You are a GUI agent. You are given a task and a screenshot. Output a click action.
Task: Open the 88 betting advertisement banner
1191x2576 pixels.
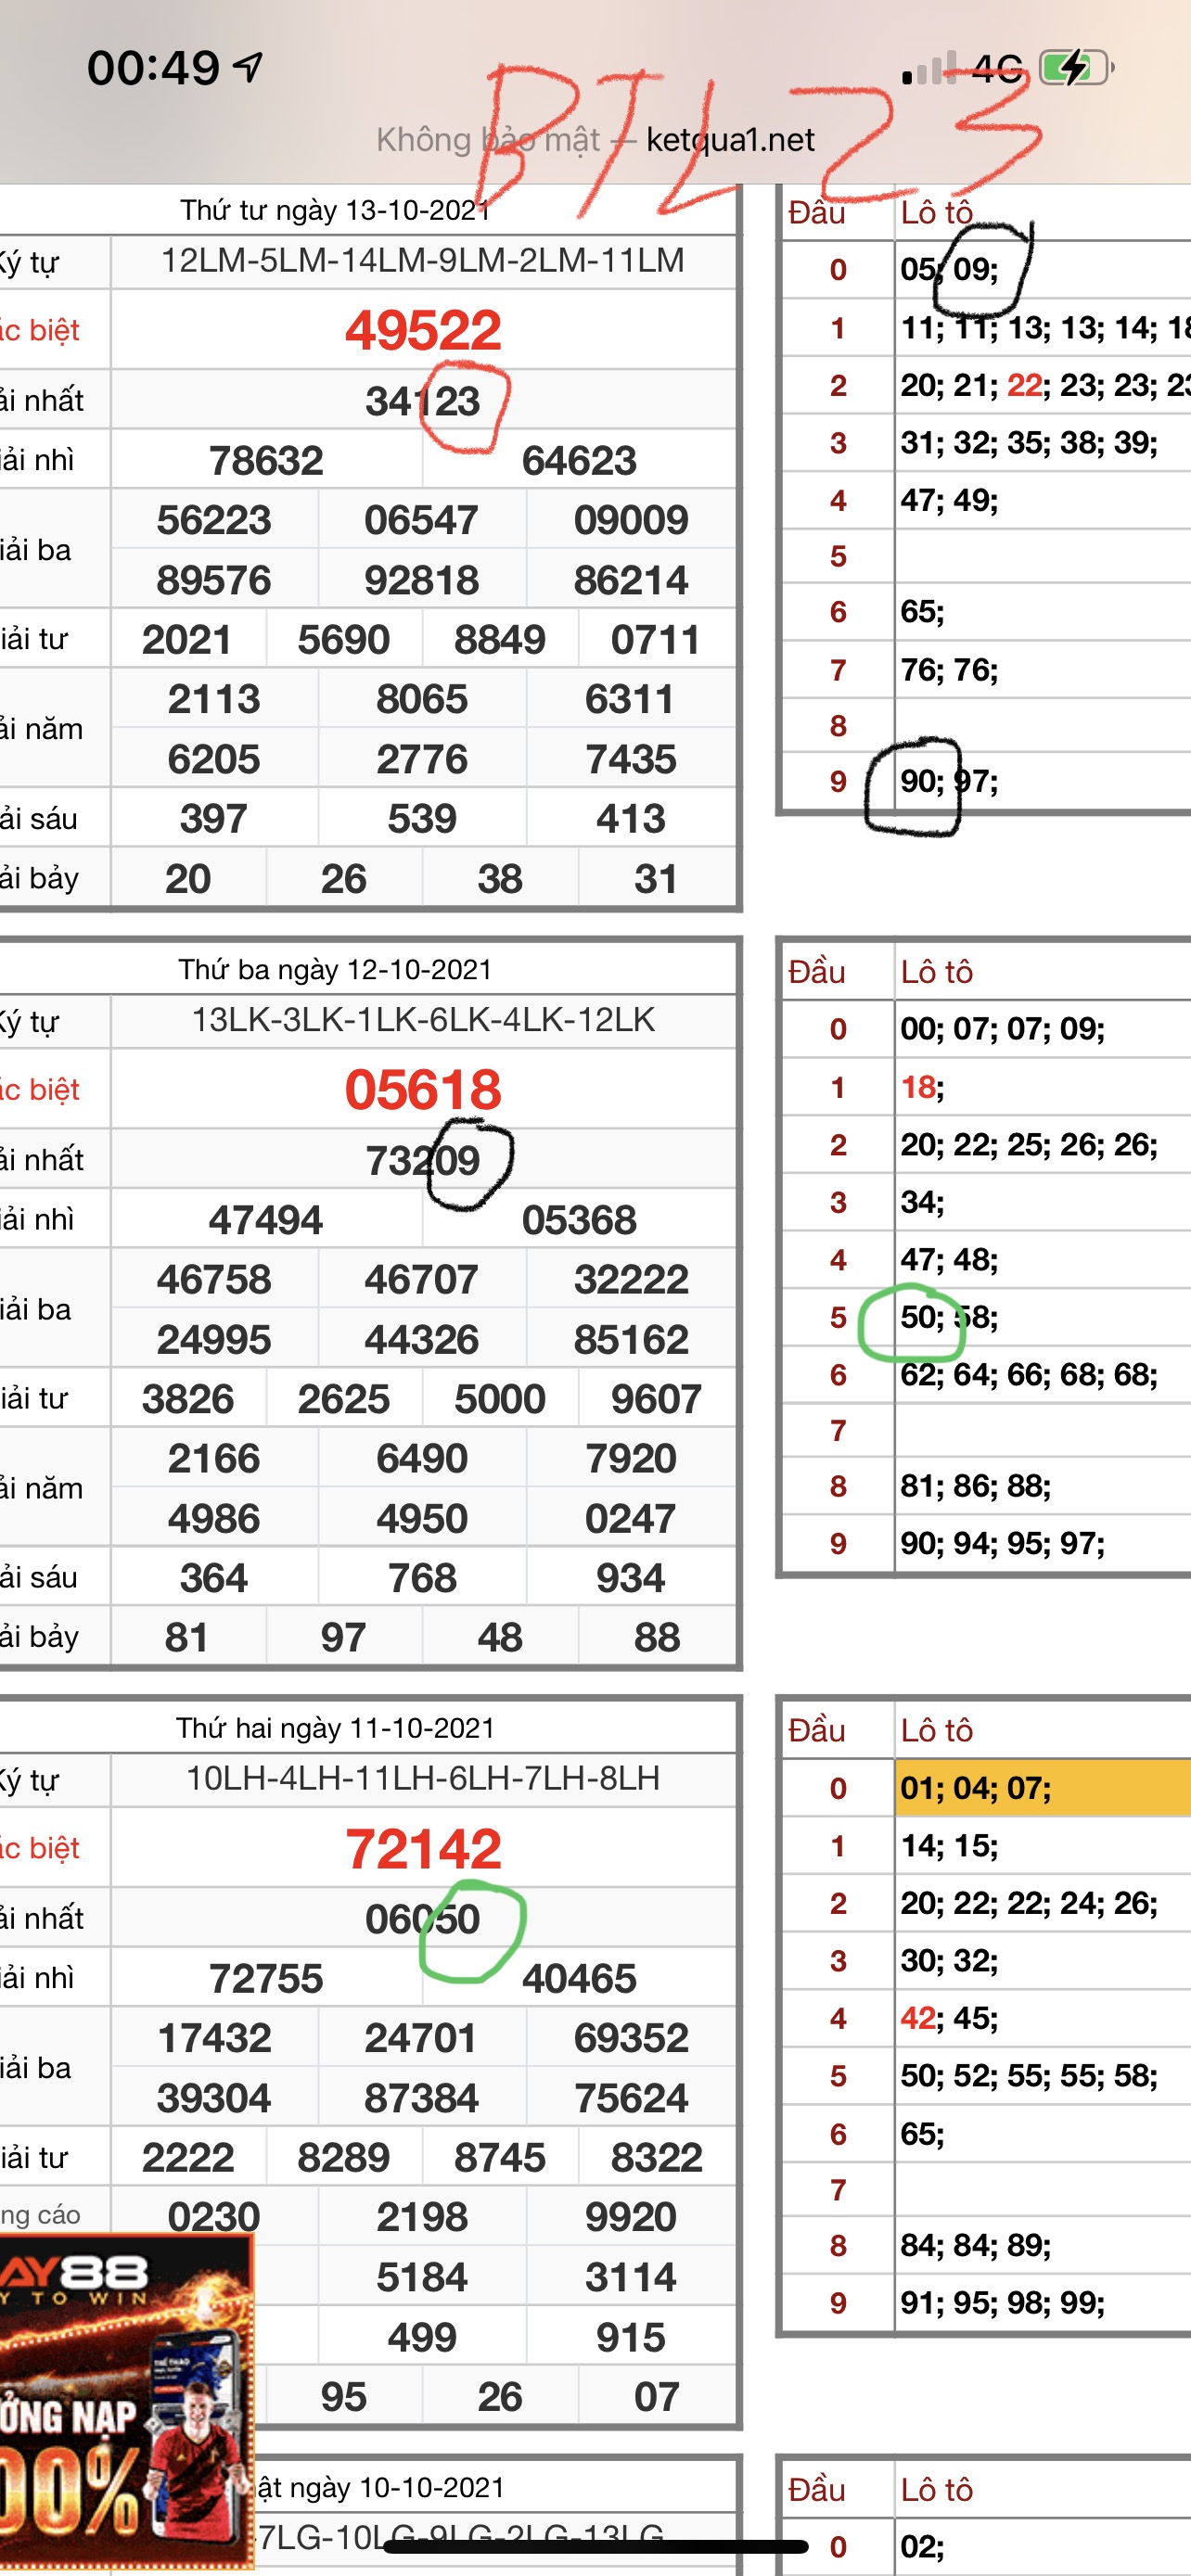[x=126, y=2400]
